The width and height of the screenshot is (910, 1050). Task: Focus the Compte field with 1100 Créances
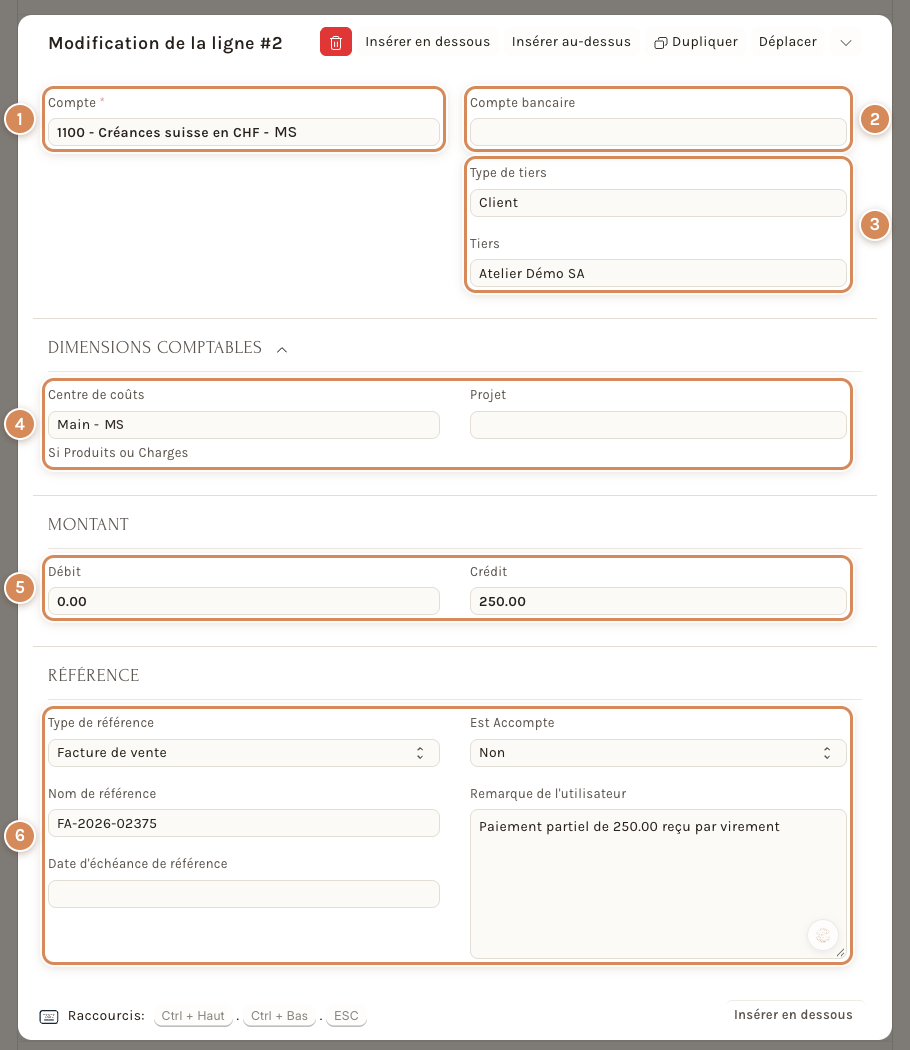pyautogui.click(x=244, y=132)
